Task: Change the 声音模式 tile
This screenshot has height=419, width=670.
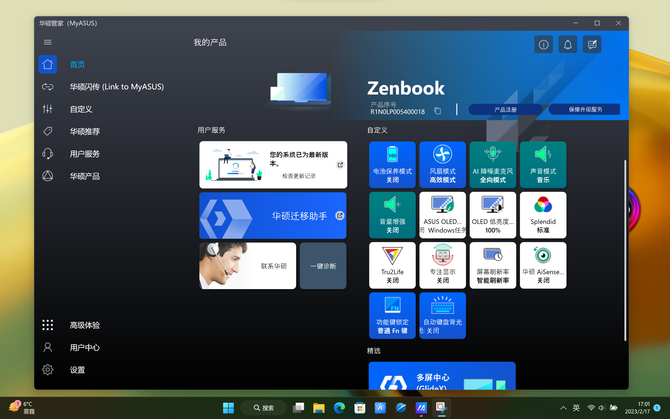Action: [543, 165]
